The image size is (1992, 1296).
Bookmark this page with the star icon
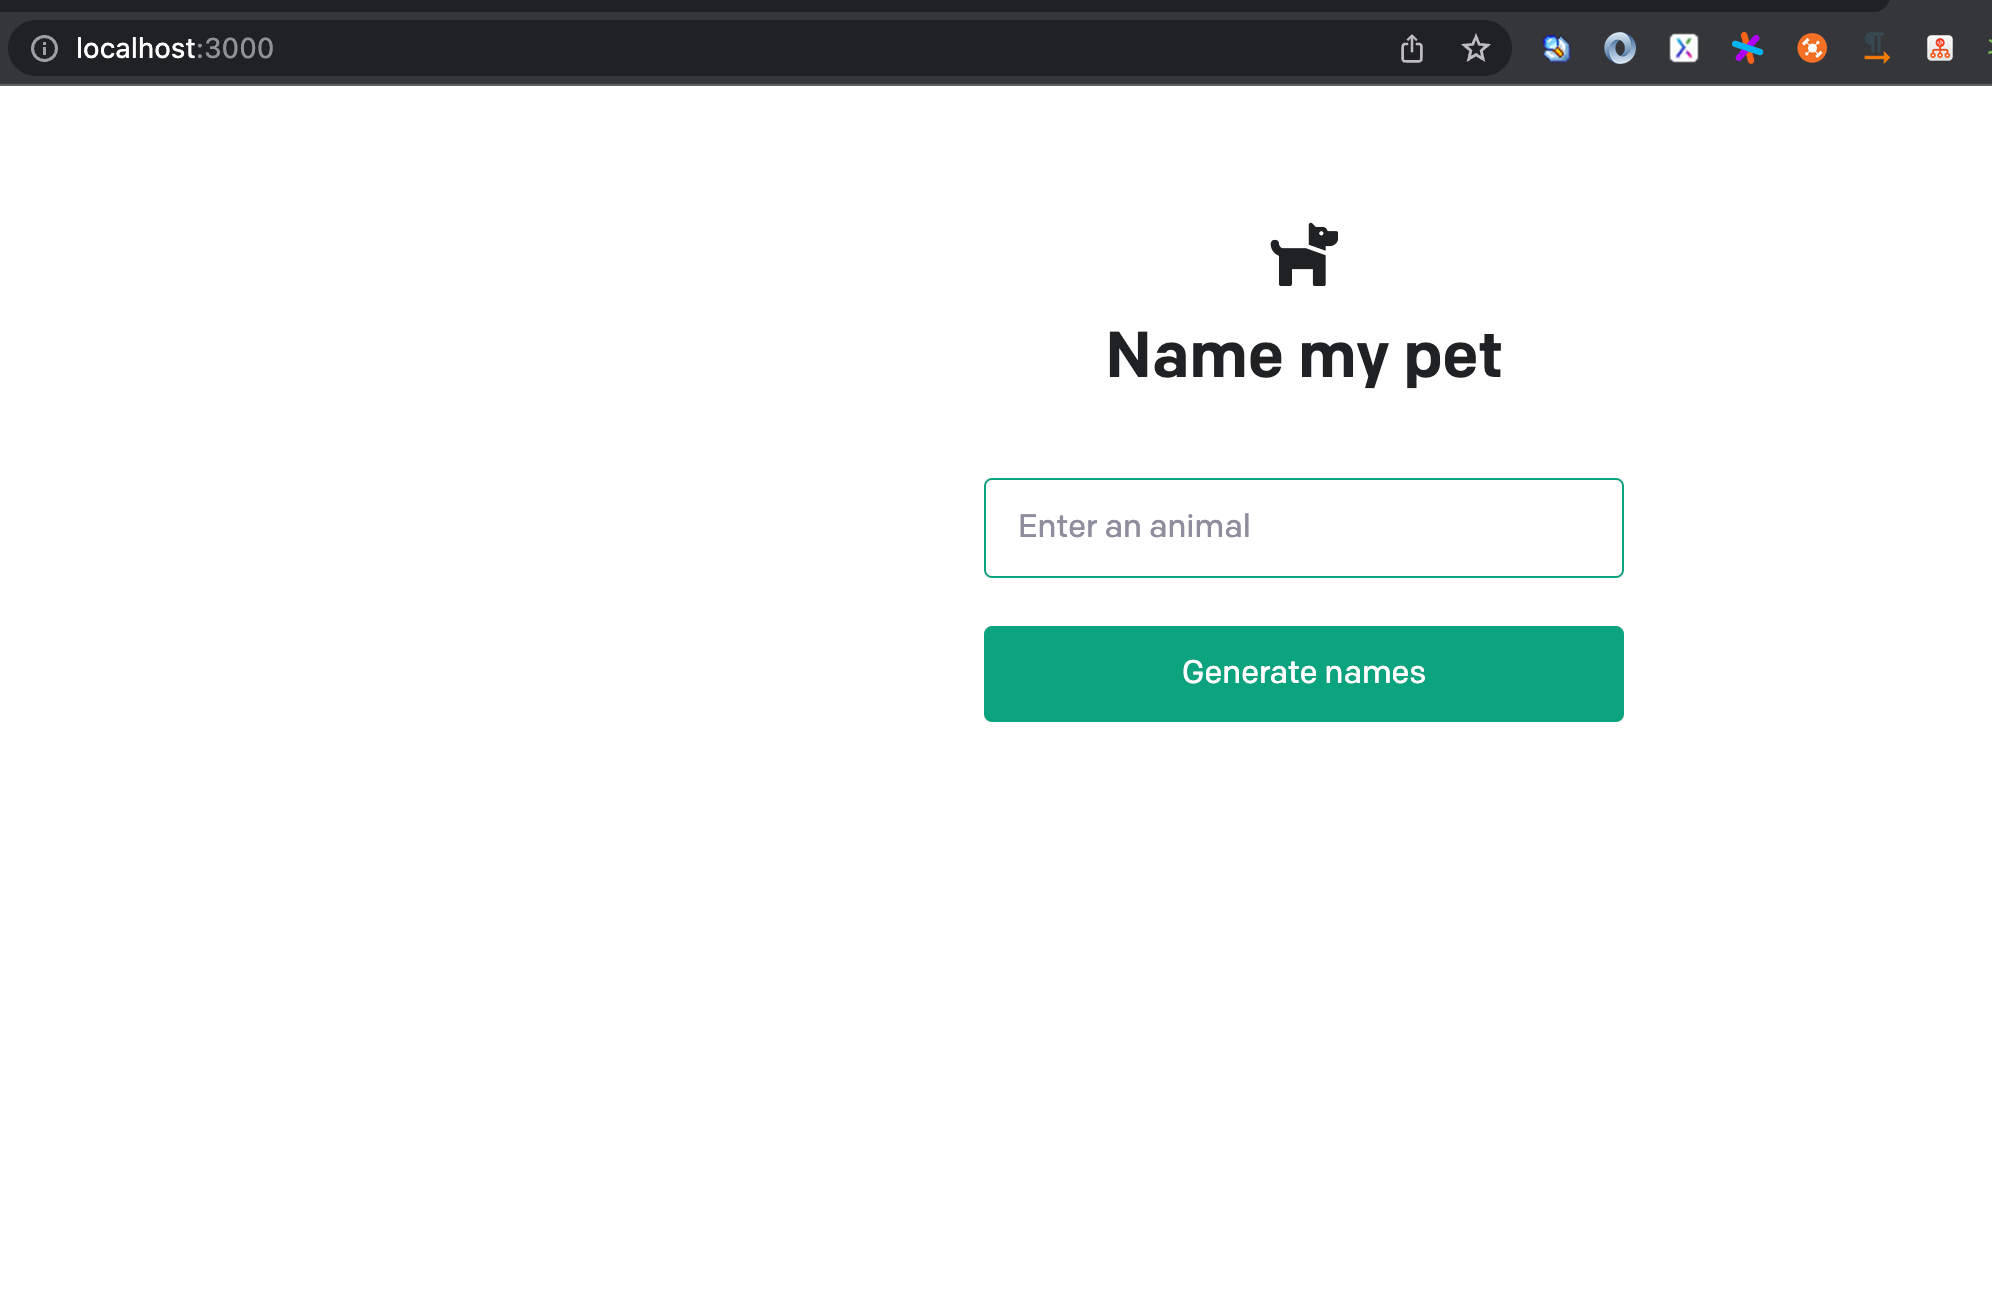1475,48
